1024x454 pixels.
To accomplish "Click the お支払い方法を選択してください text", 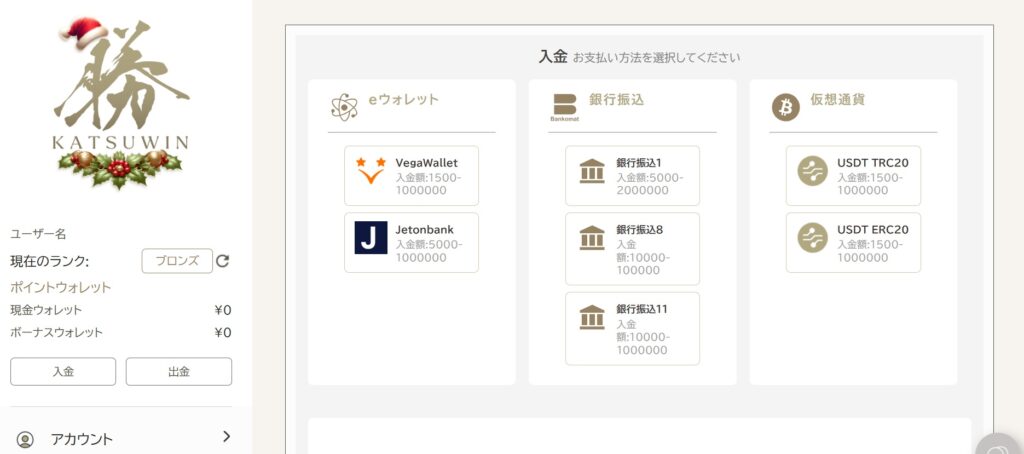I will tap(657, 57).
